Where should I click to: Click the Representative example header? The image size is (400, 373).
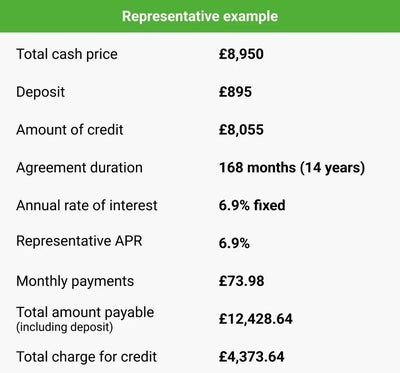[200, 16]
